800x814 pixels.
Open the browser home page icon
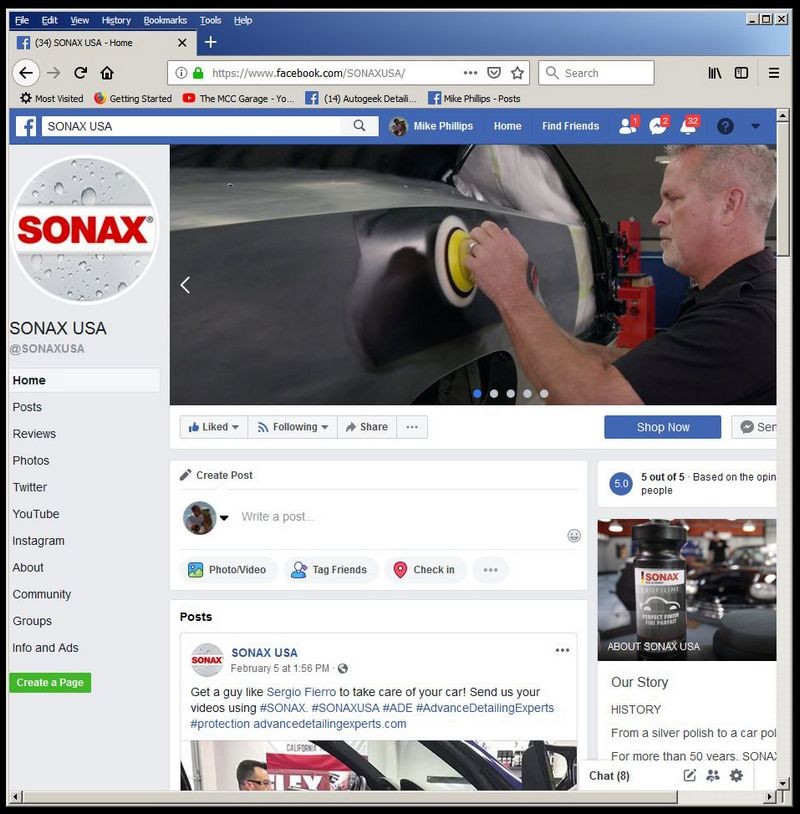coord(107,73)
